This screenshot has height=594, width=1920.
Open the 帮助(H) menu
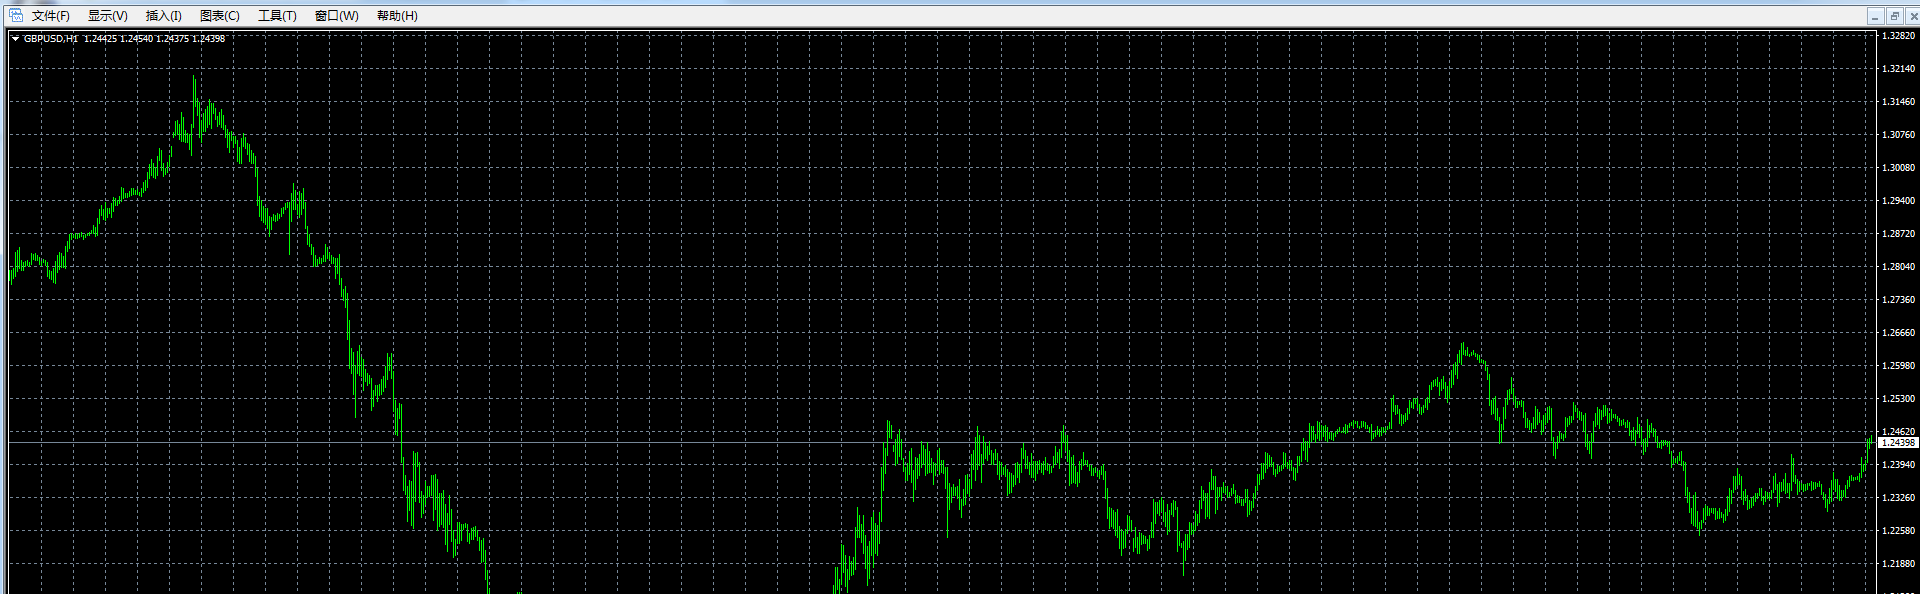[x=397, y=16]
